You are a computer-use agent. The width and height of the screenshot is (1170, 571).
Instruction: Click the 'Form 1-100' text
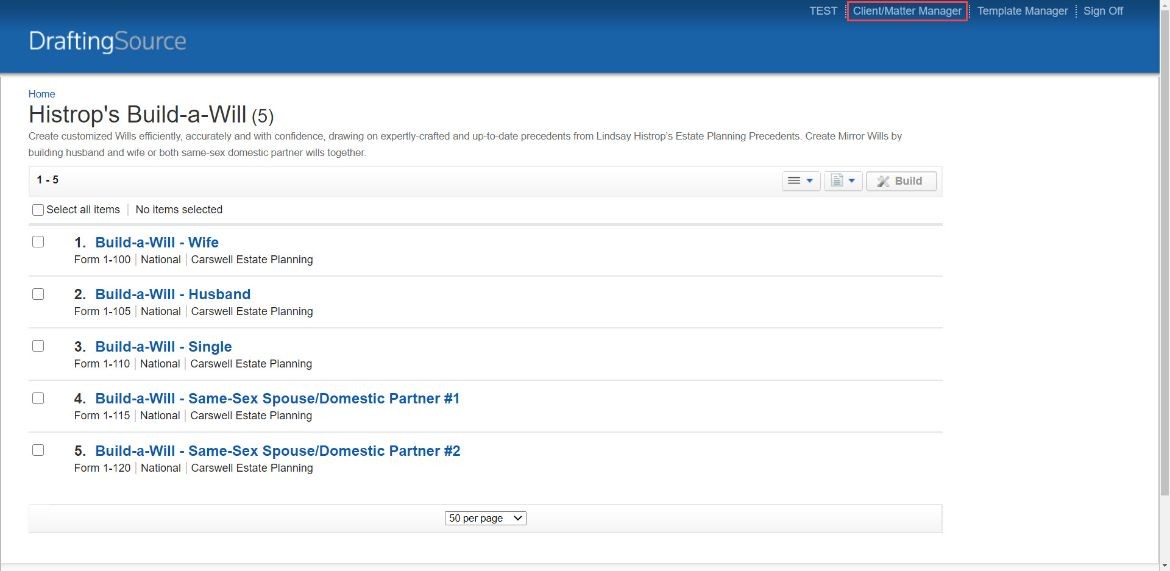point(102,260)
